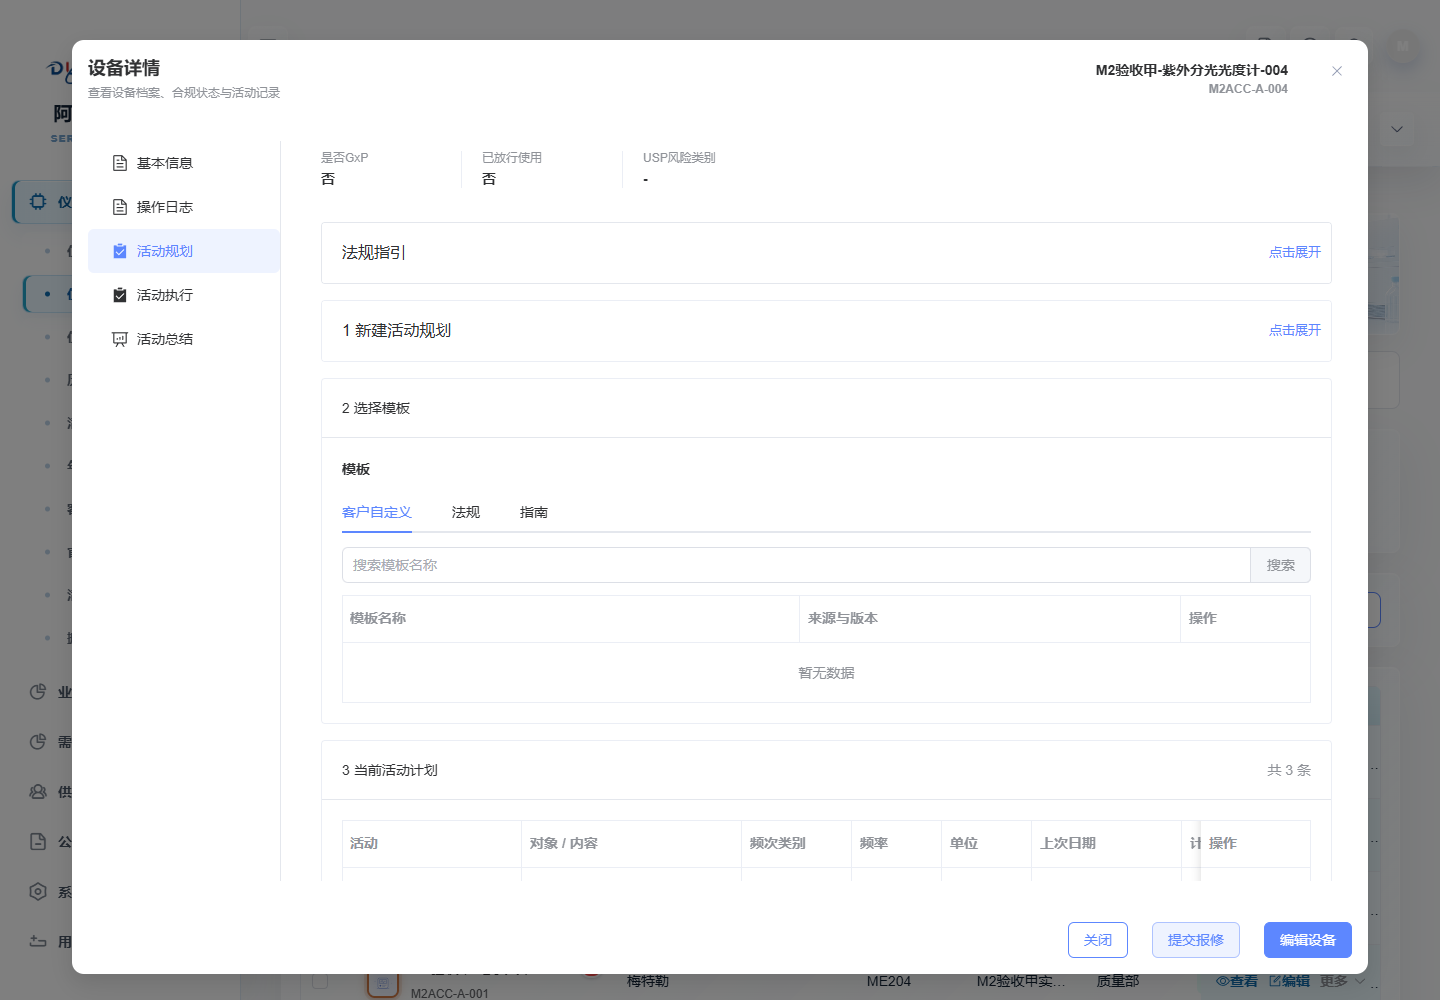Close the 设备详情 dialog with X
Image resolution: width=1440 pixels, height=1000 pixels.
(1337, 71)
